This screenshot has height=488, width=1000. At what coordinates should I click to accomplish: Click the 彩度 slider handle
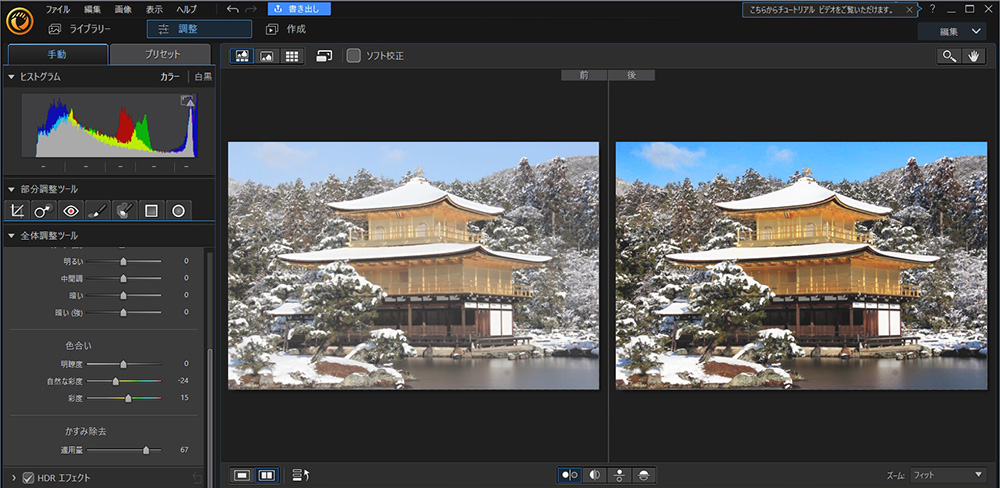coord(128,399)
